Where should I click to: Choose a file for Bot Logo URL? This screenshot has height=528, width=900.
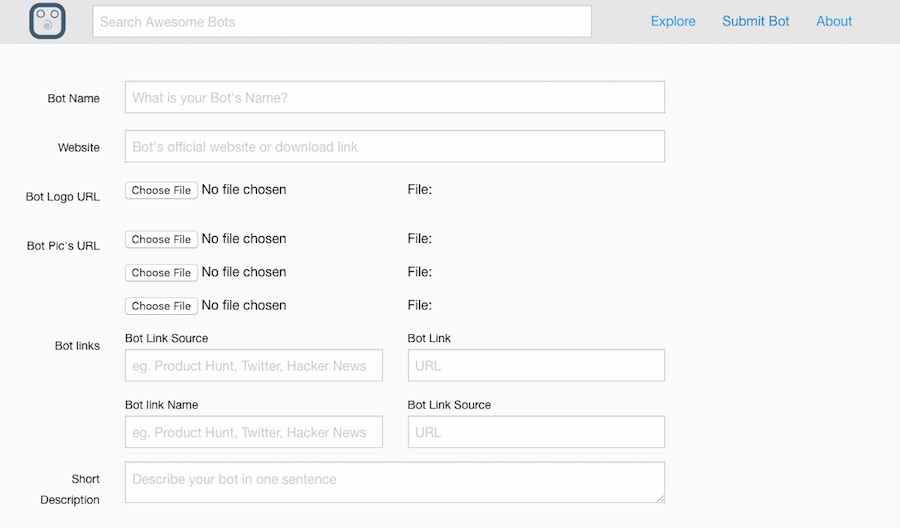161,190
